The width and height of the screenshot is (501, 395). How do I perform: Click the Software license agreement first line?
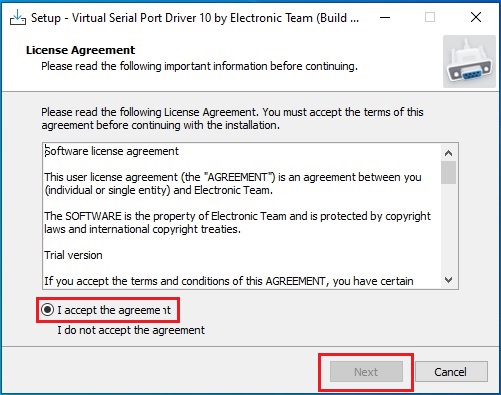[112, 151]
